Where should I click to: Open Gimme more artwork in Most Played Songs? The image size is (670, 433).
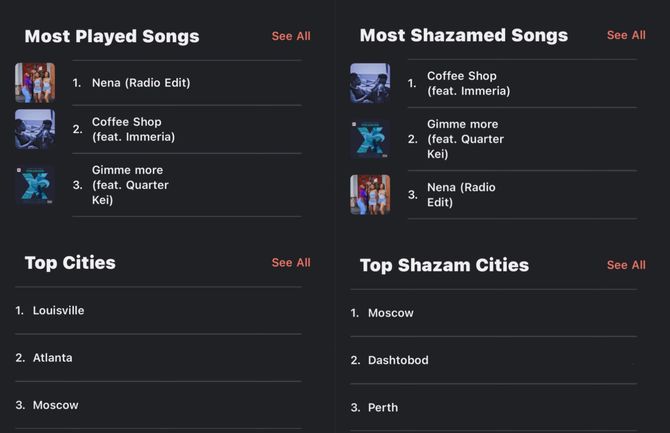pos(35,185)
